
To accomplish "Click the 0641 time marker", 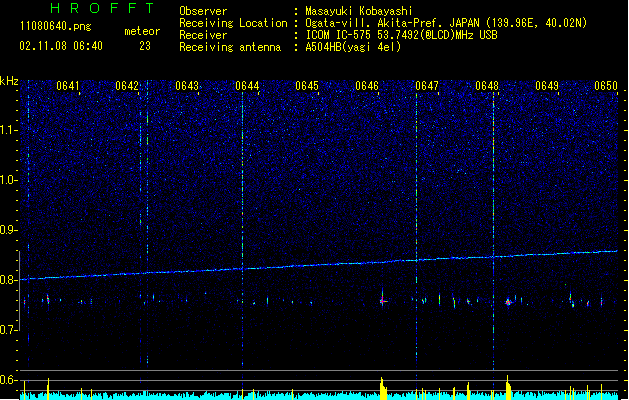I will point(68,86).
